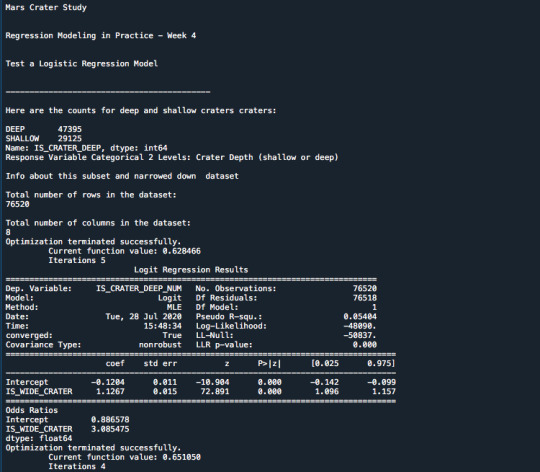Click the 'Response Variable Categorical 2 Levels' line
This screenshot has width=540, height=472.
172,157
